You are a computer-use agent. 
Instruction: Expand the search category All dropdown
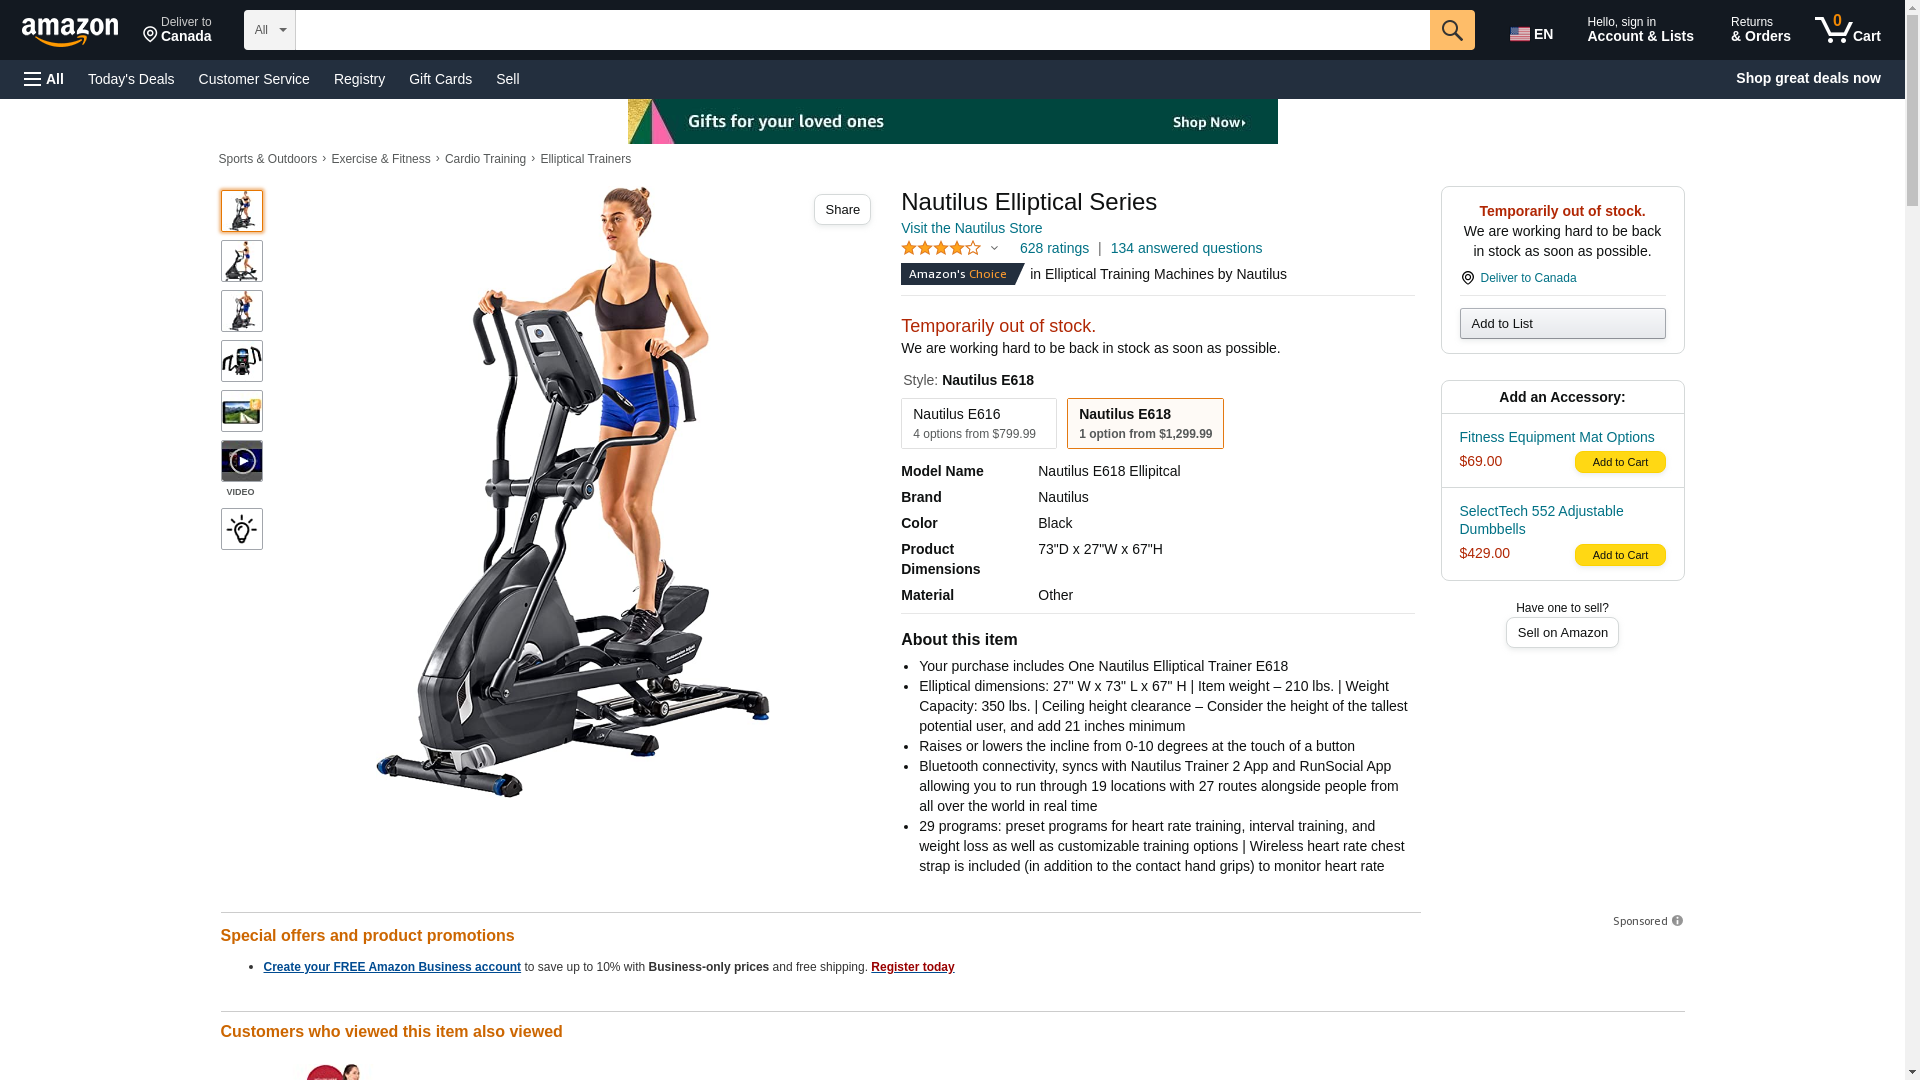tap(270, 30)
